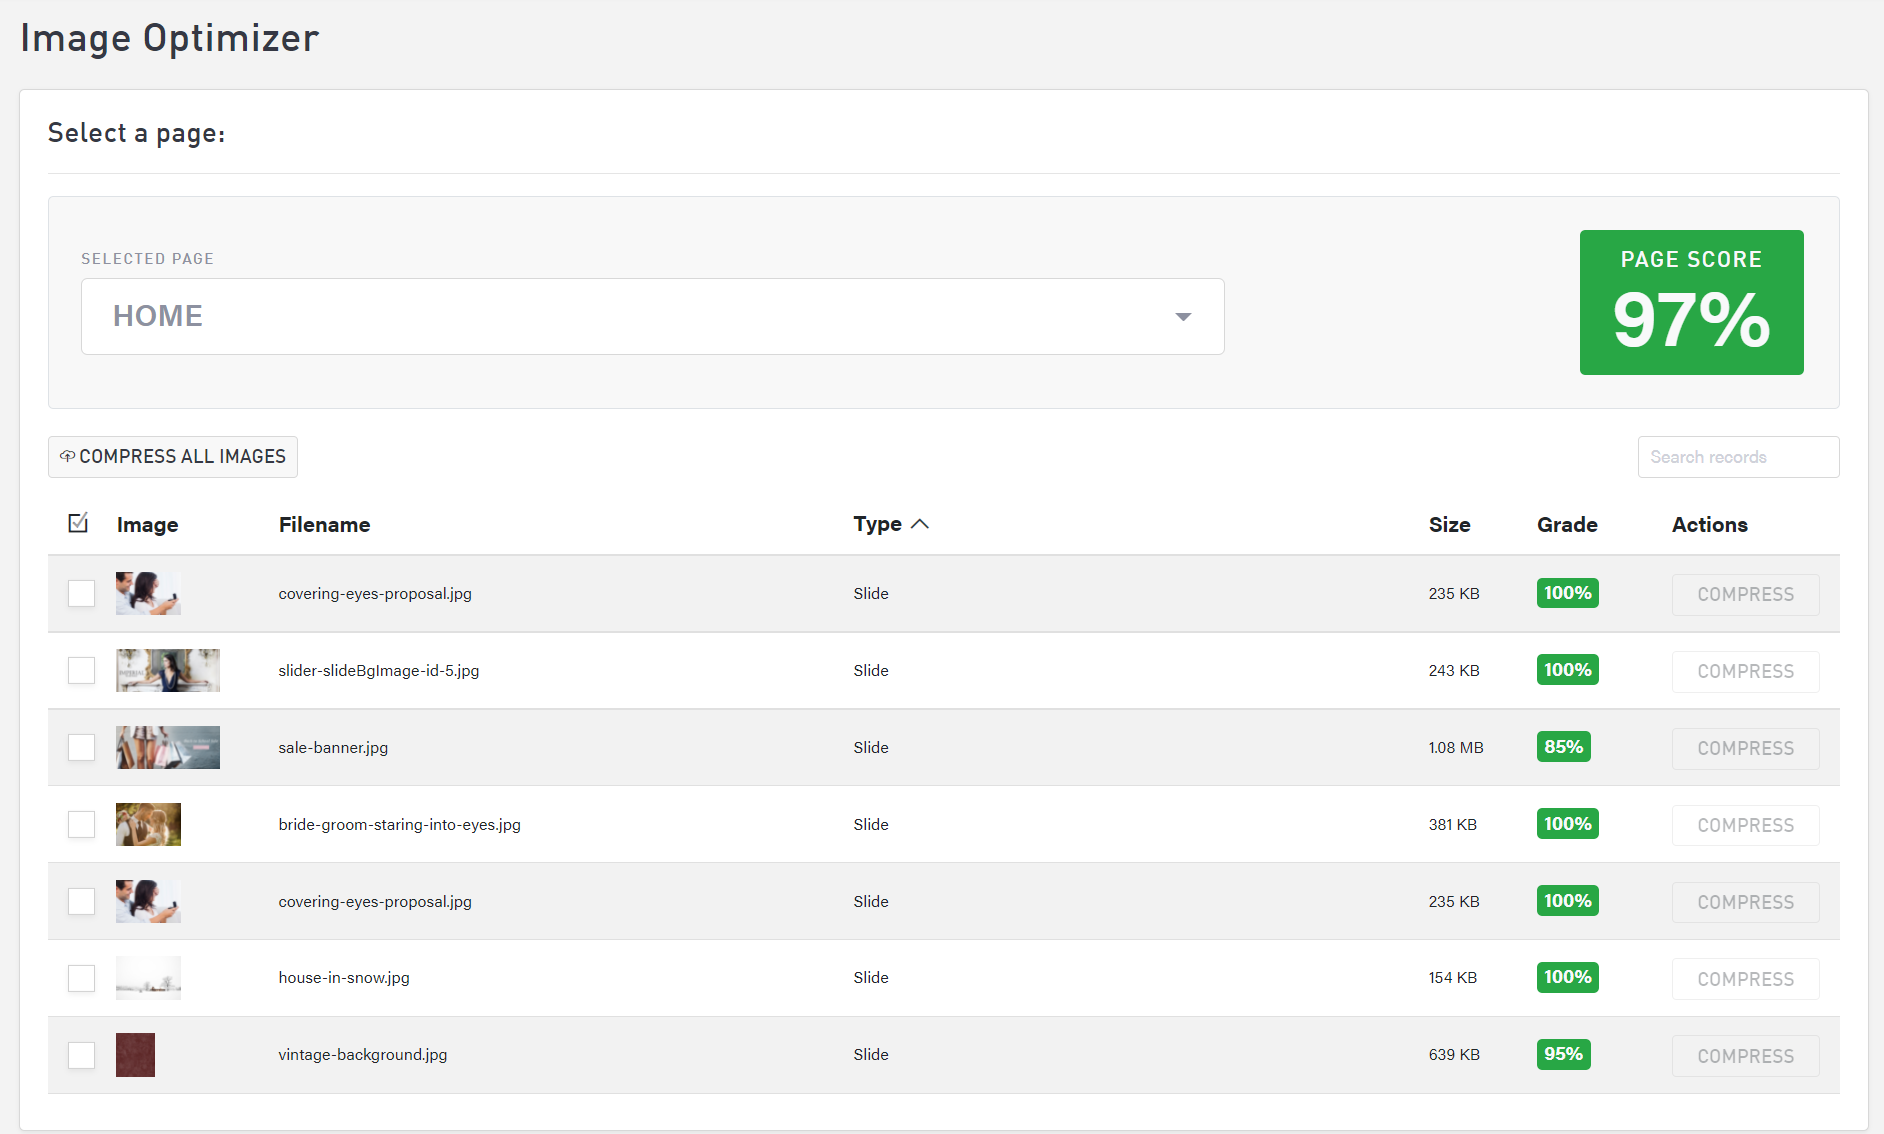Check the sale-banner.jpg row checkbox
This screenshot has height=1134, width=1884.
[x=81, y=748]
